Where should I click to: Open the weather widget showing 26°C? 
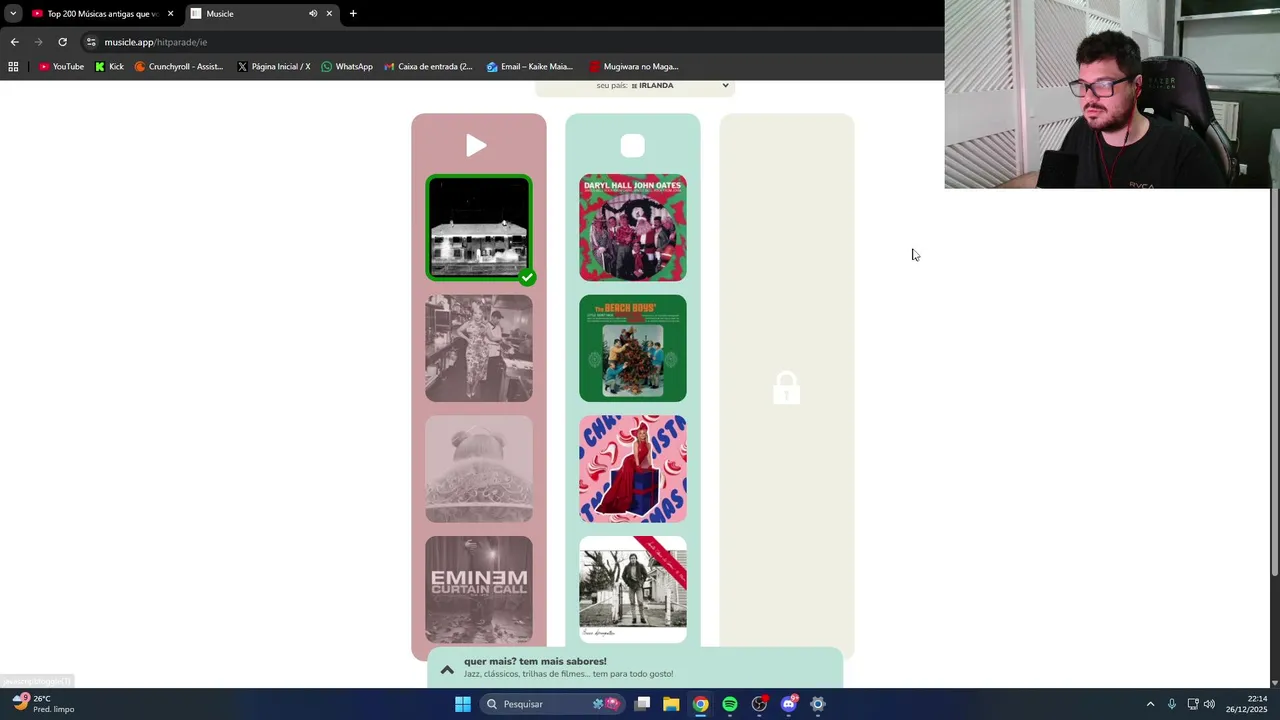pos(44,704)
